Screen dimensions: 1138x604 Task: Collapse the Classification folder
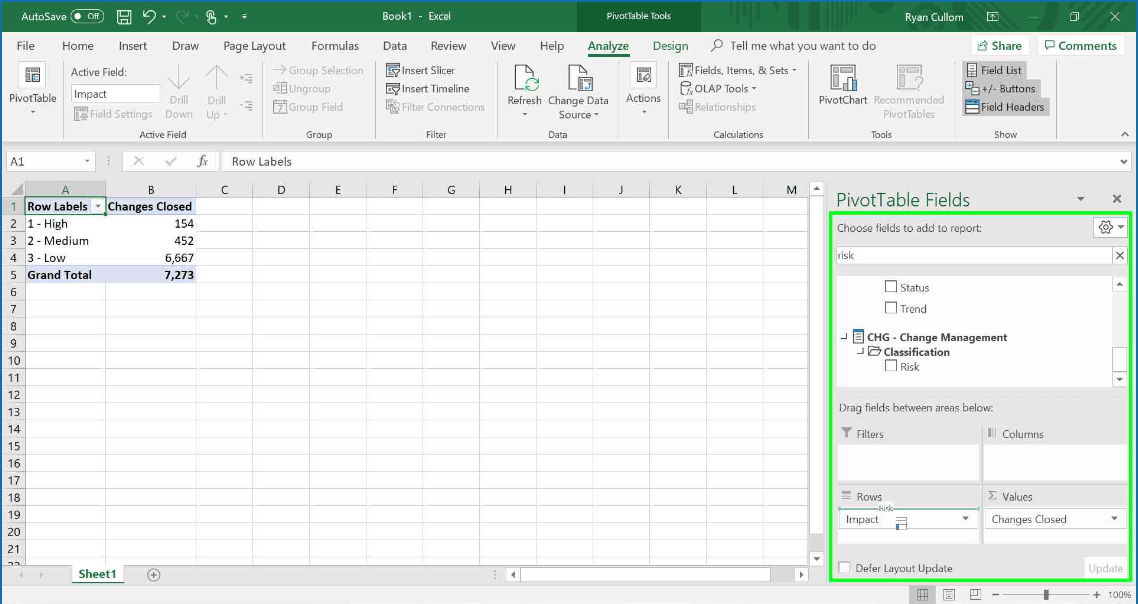pyautogui.click(x=860, y=351)
